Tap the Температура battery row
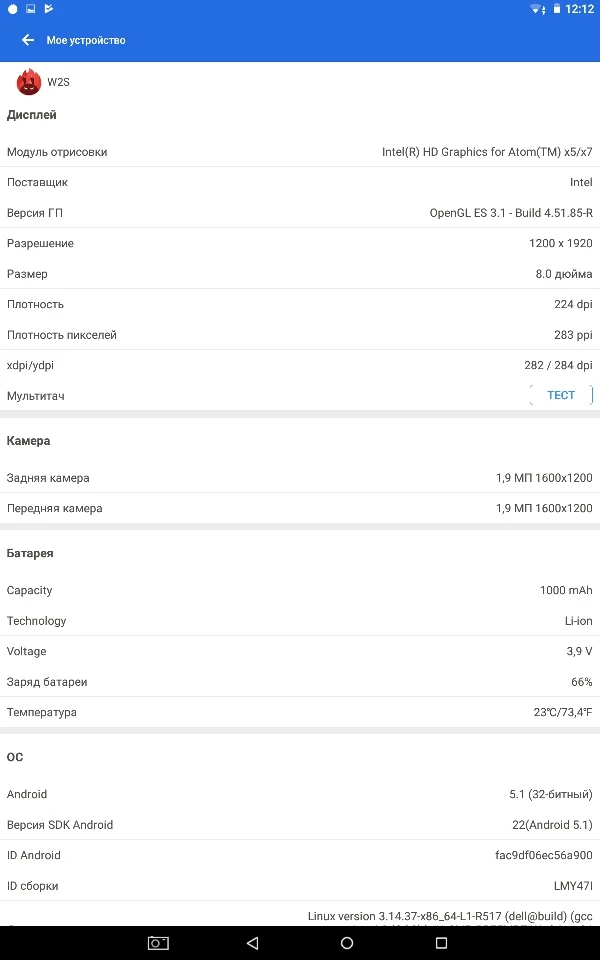This screenshot has width=600, height=960. pyautogui.click(x=300, y=712)
